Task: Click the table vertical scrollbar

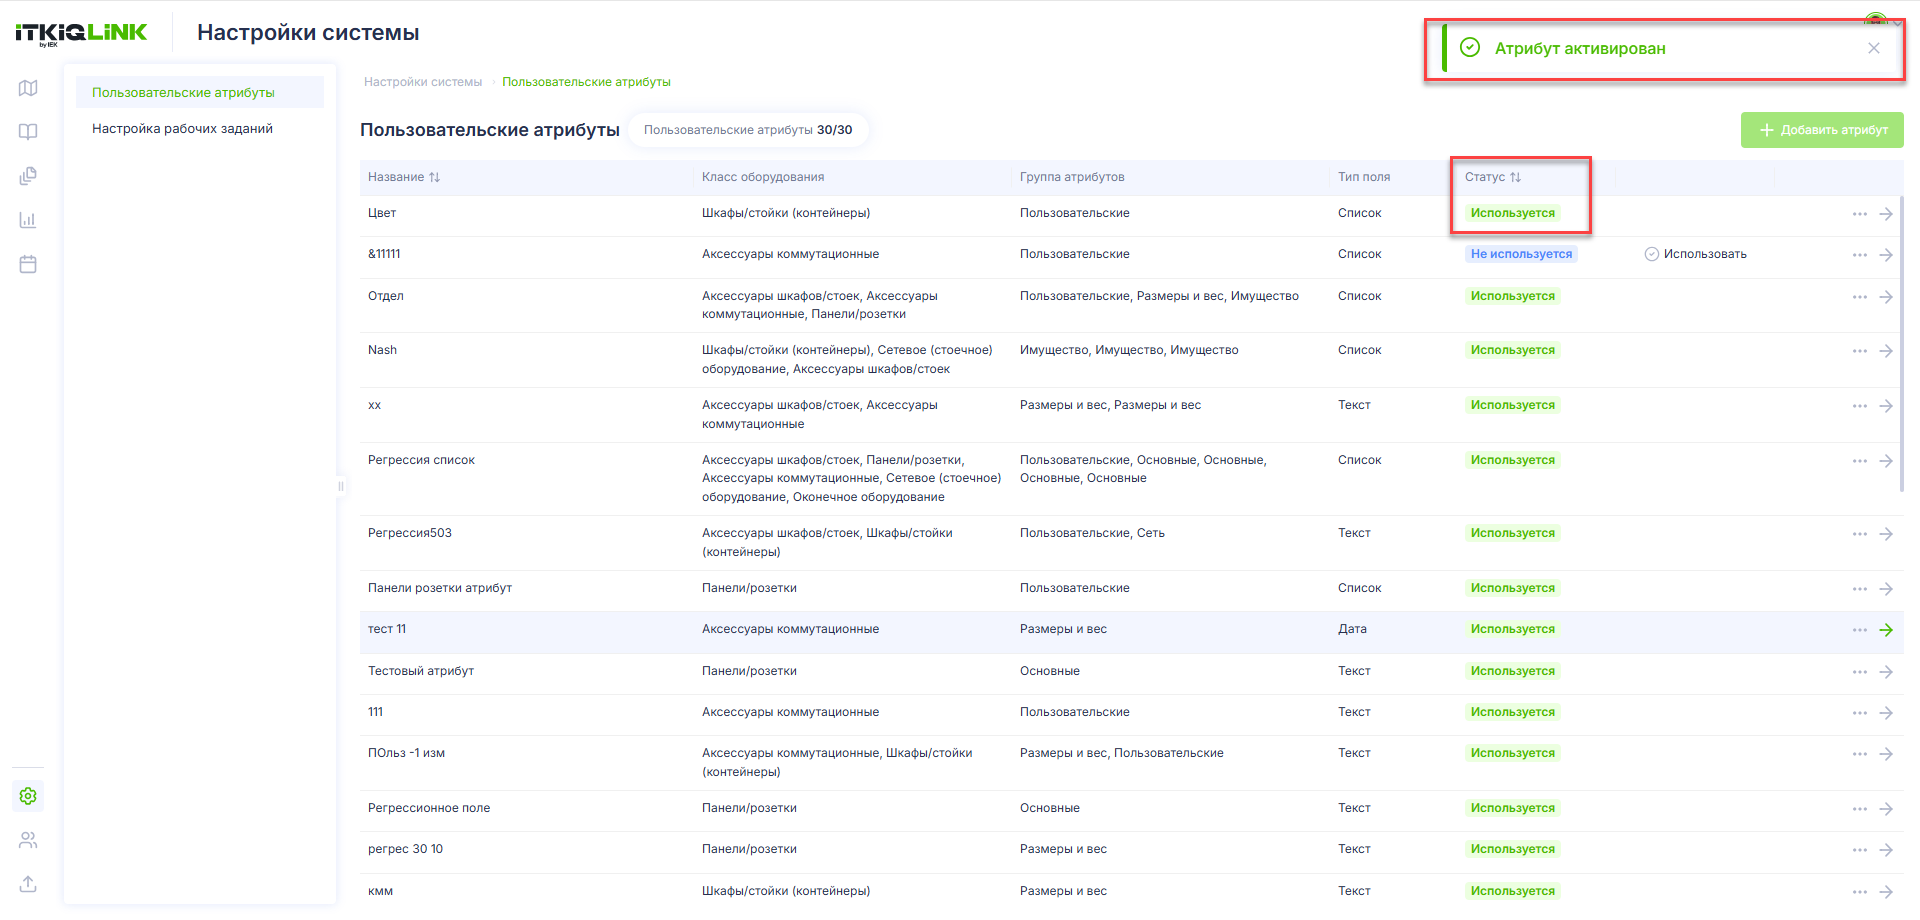Action: click(x=1901, y=342)
